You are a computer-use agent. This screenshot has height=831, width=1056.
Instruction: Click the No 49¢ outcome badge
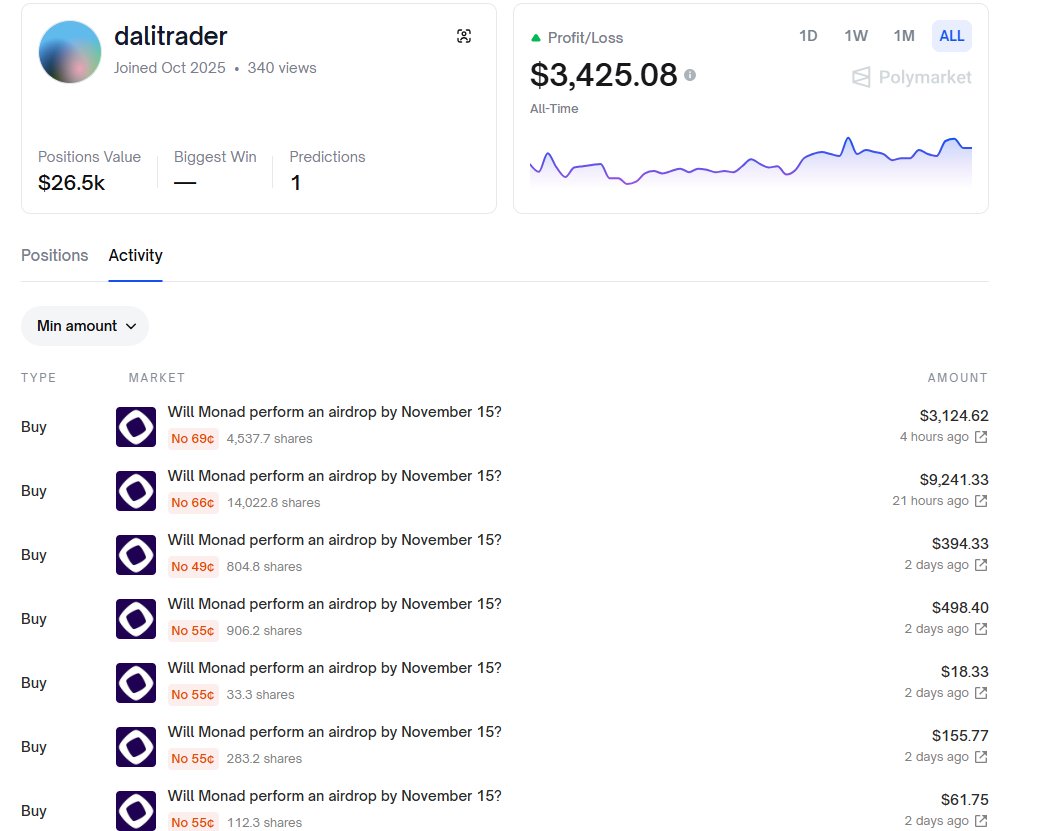point(193,567)
